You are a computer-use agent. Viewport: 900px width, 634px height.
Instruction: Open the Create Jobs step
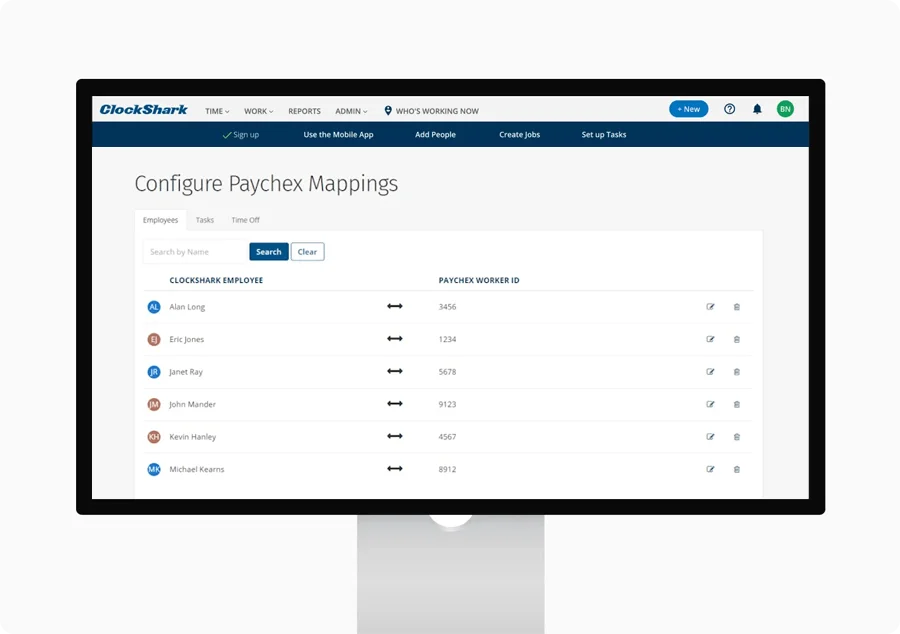[519, 135]
